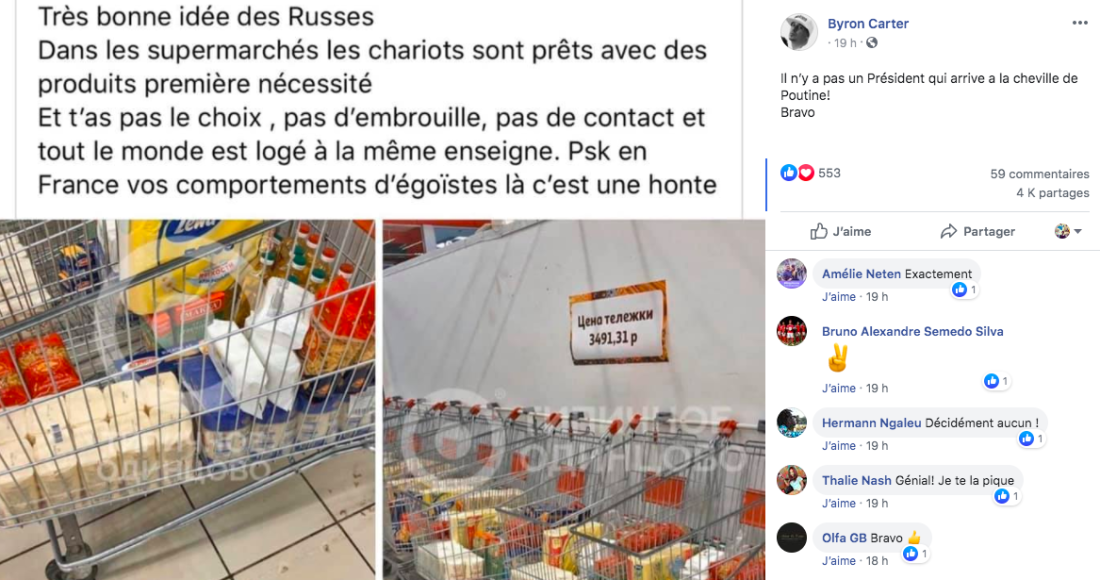1100x580 pixels.
Task: Open the comment-as profile selector dropdown
Action: click(1068, 231)
